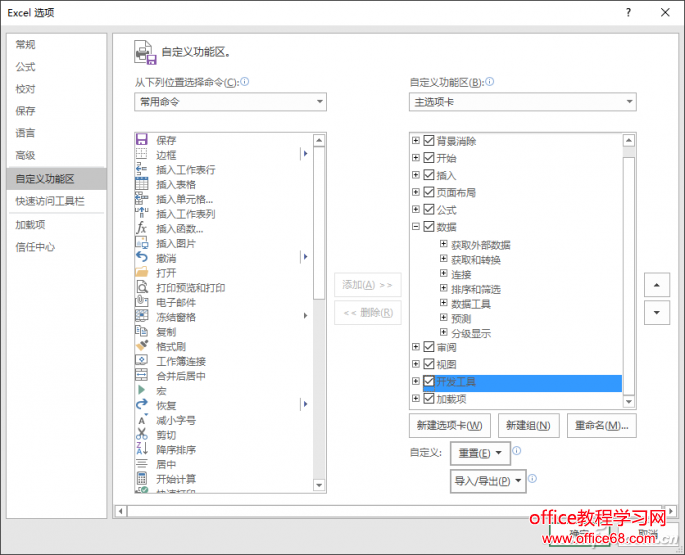Click the fx 插入函数 icon
This screenshot has height=555, width=685.
coord(142,228)
